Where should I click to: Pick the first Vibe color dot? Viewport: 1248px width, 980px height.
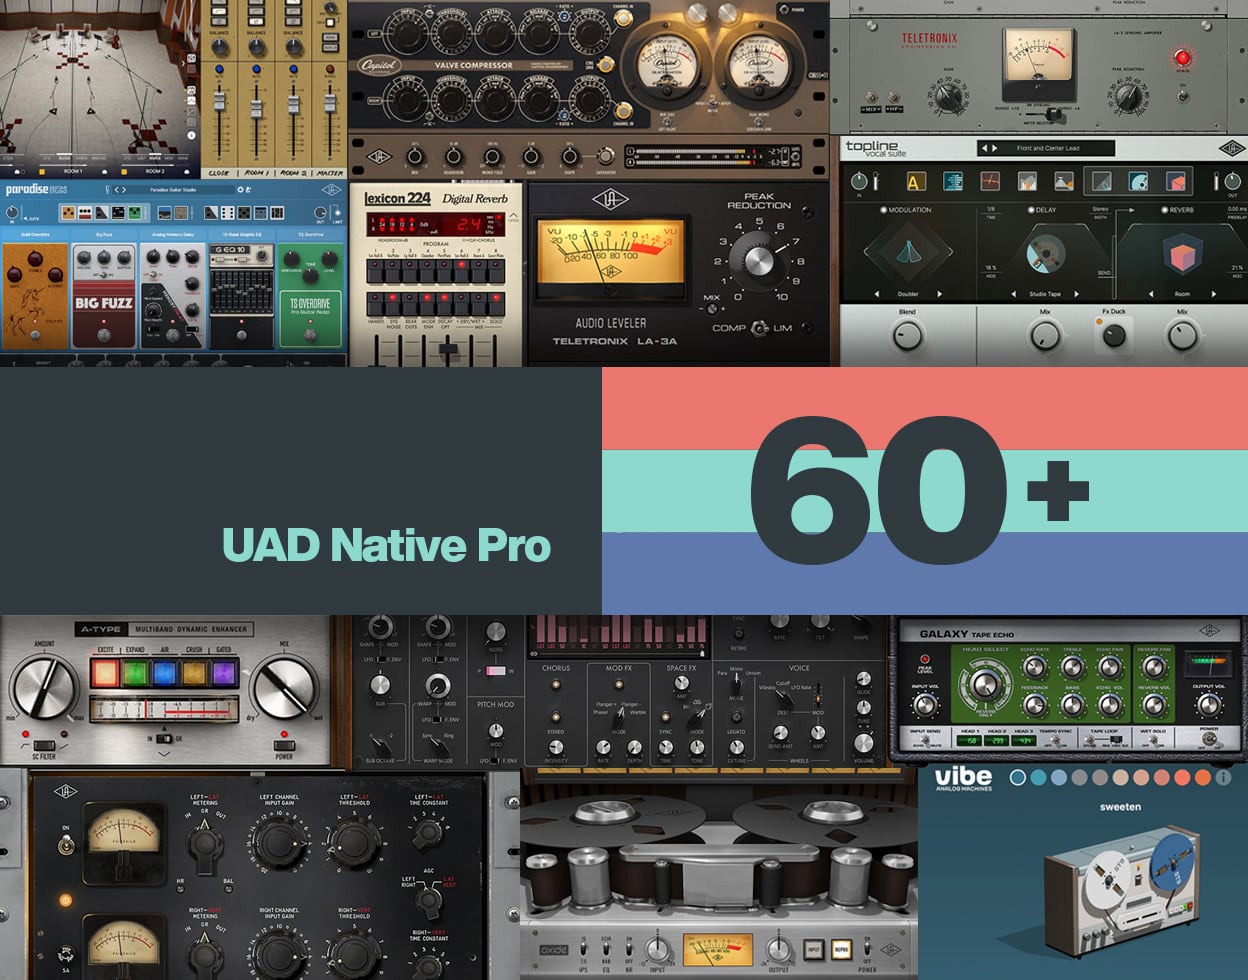[1017, 777]
